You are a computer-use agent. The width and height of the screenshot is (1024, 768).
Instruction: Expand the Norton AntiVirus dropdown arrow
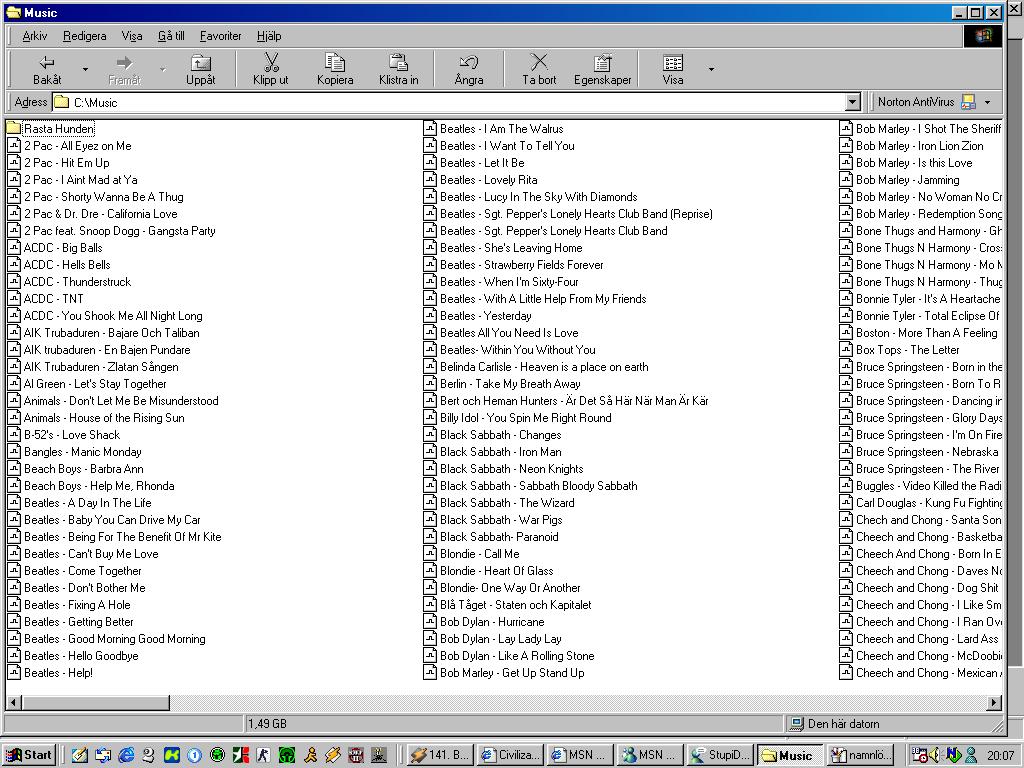coord(987,103)
